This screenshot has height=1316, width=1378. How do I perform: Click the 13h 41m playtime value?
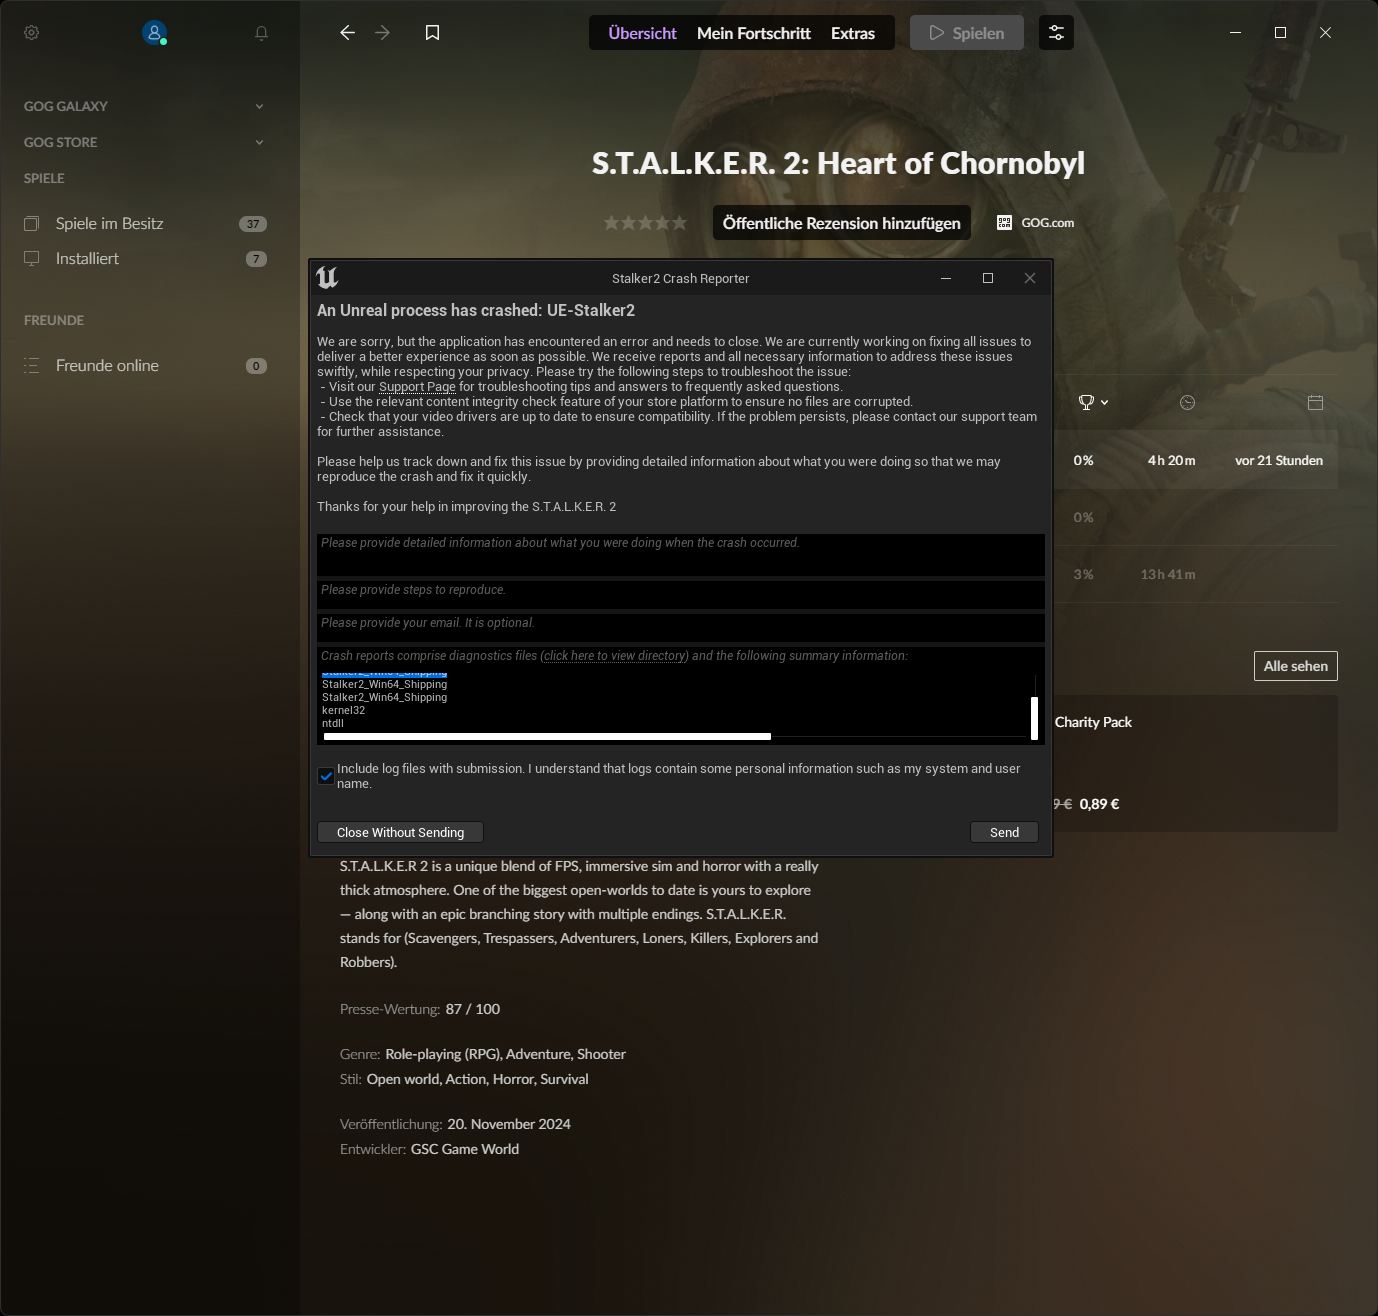1168,575
